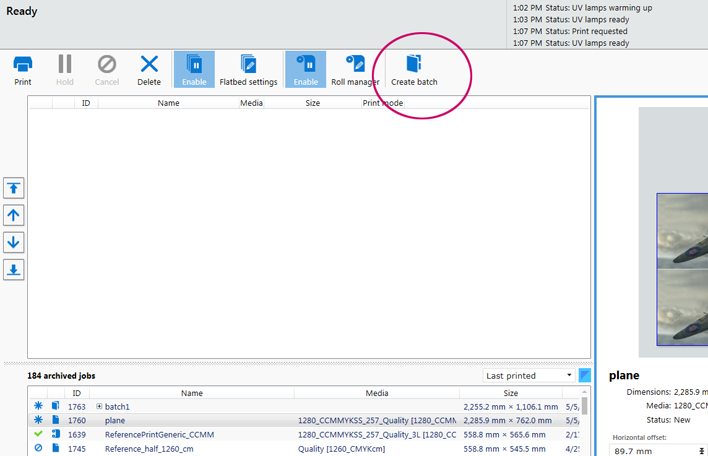Toggle the blue archive filter button
Viewport: 708px width, 456px height.
pos(585,376)
